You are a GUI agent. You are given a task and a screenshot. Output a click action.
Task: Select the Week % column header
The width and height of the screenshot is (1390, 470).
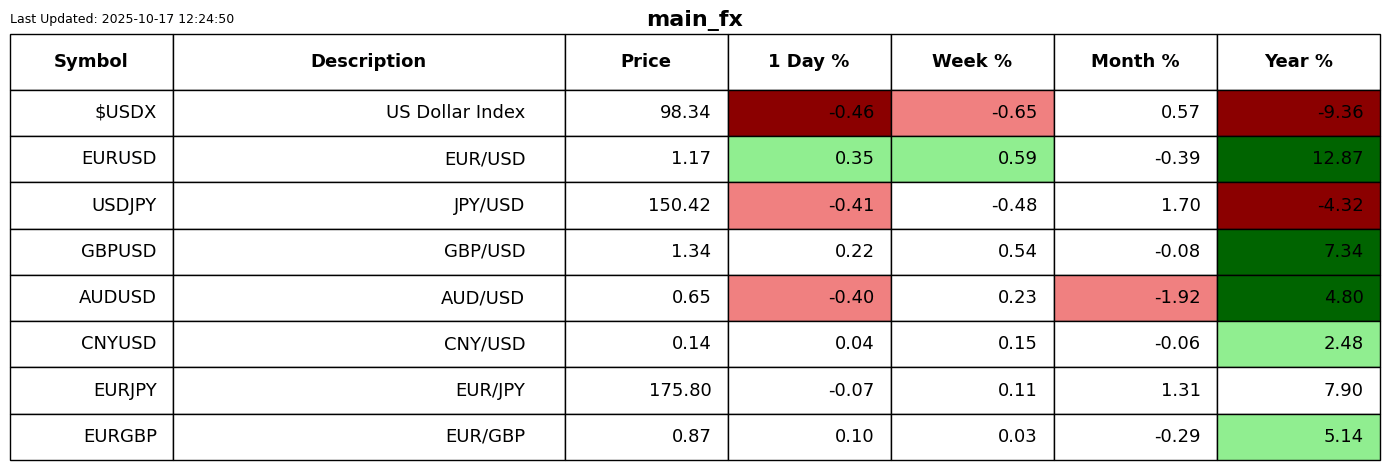coord(972,62)
